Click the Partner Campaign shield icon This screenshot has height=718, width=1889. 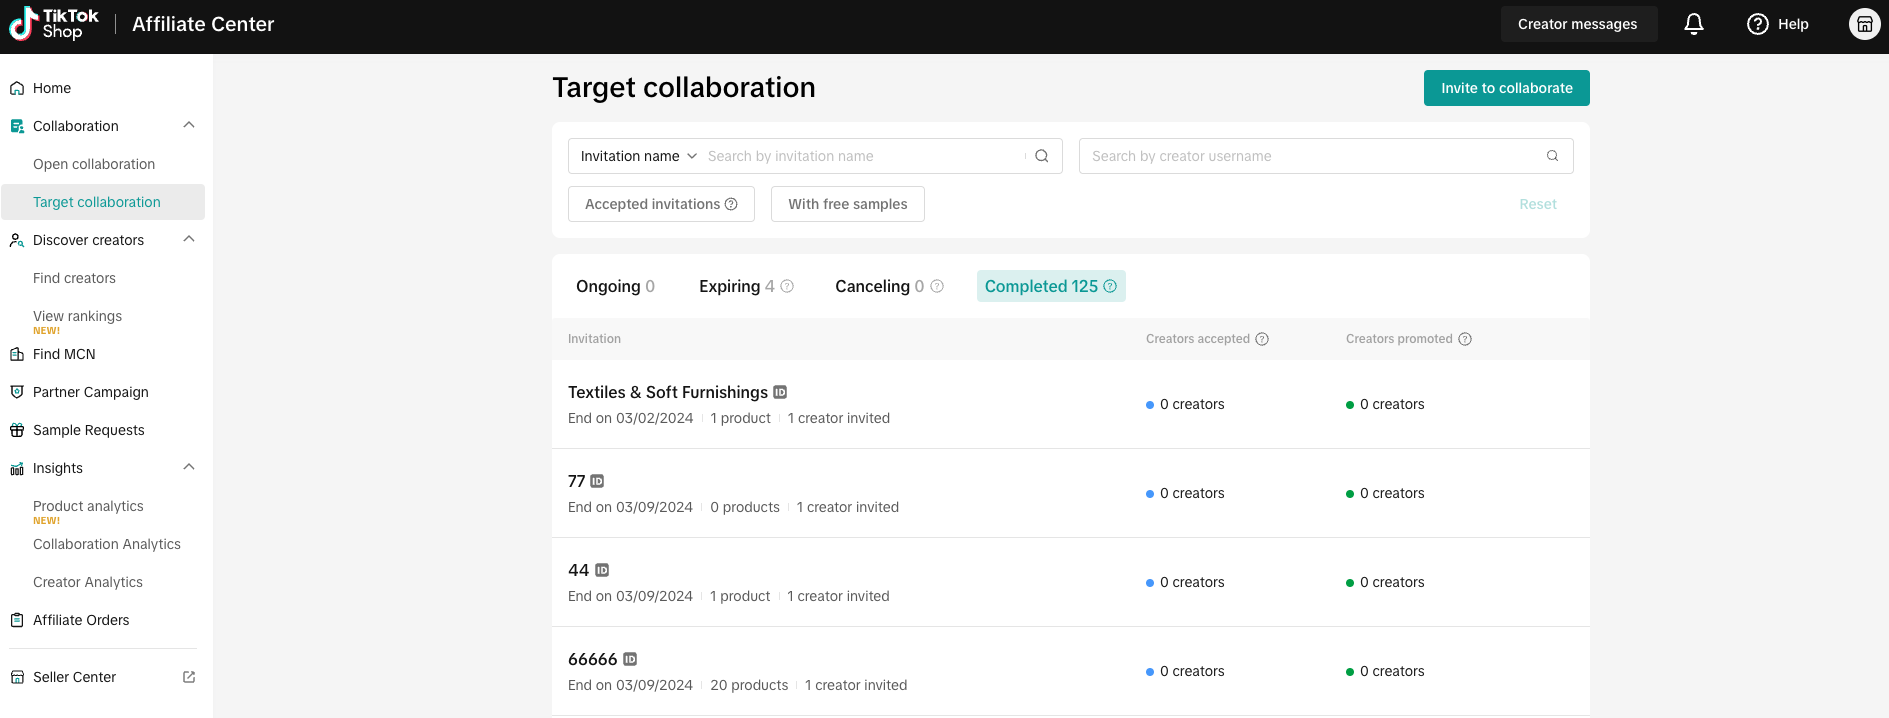17,392
